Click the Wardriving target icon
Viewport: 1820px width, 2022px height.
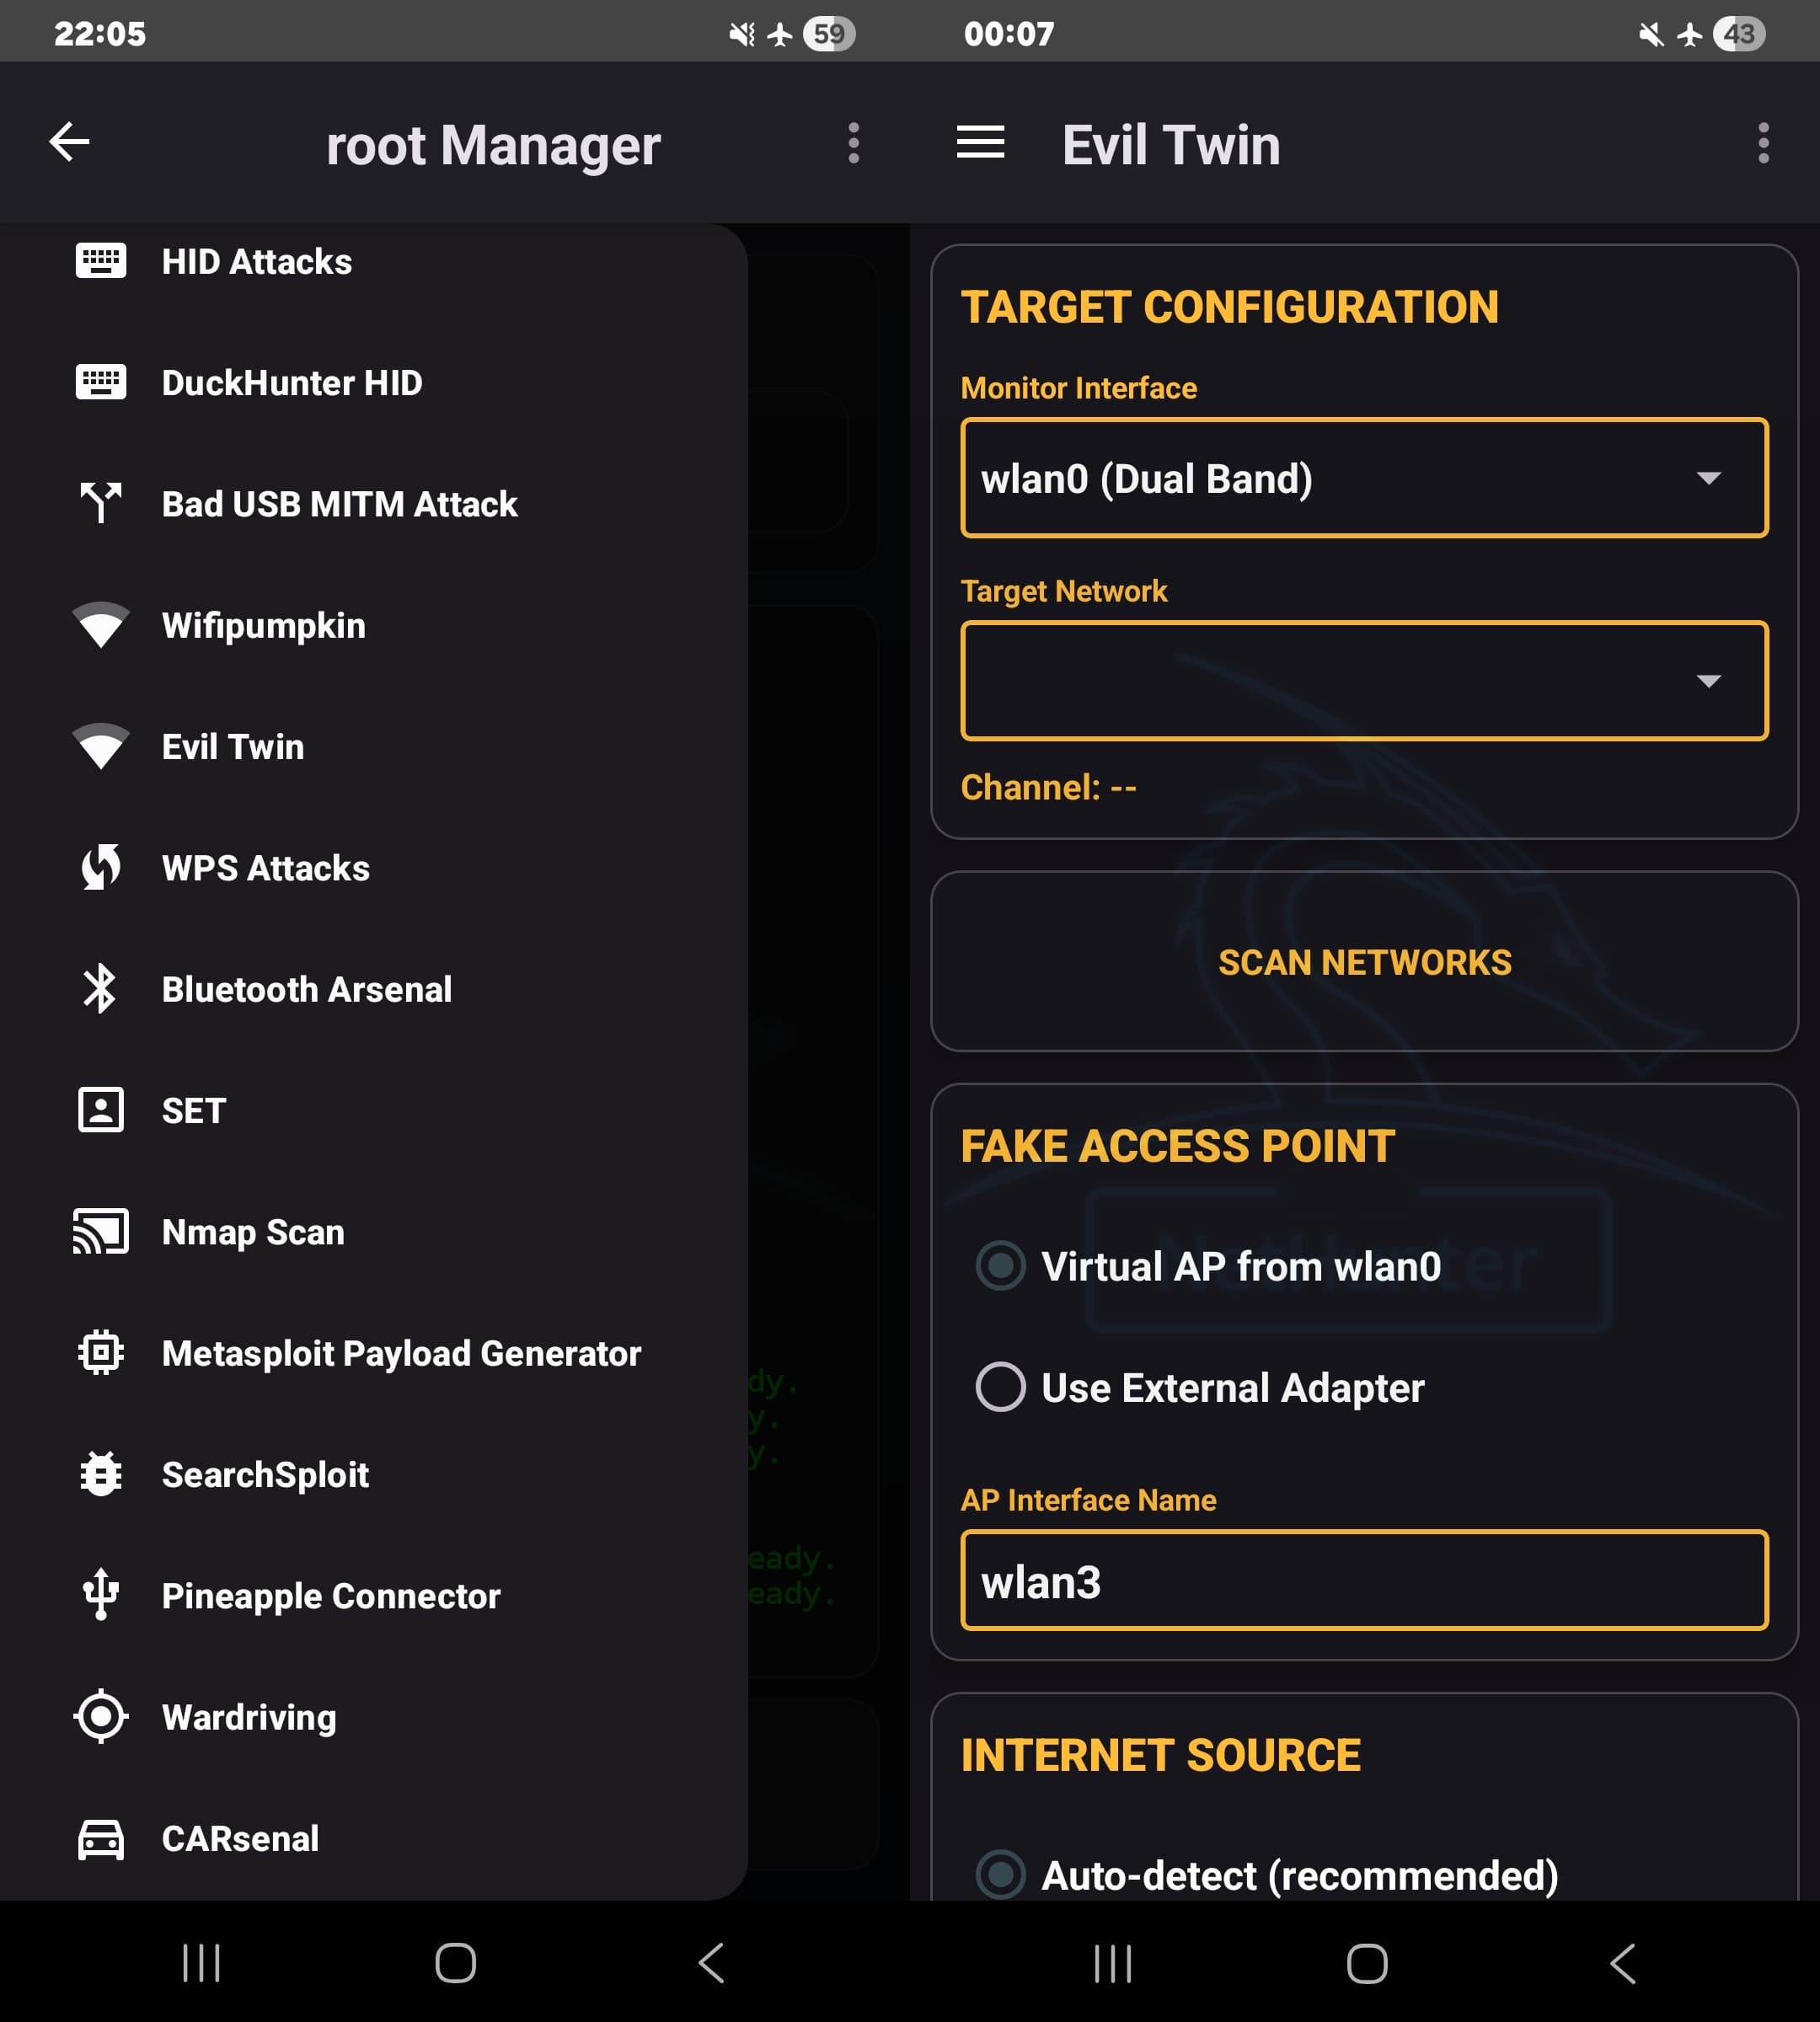(x=101, y=1716)
